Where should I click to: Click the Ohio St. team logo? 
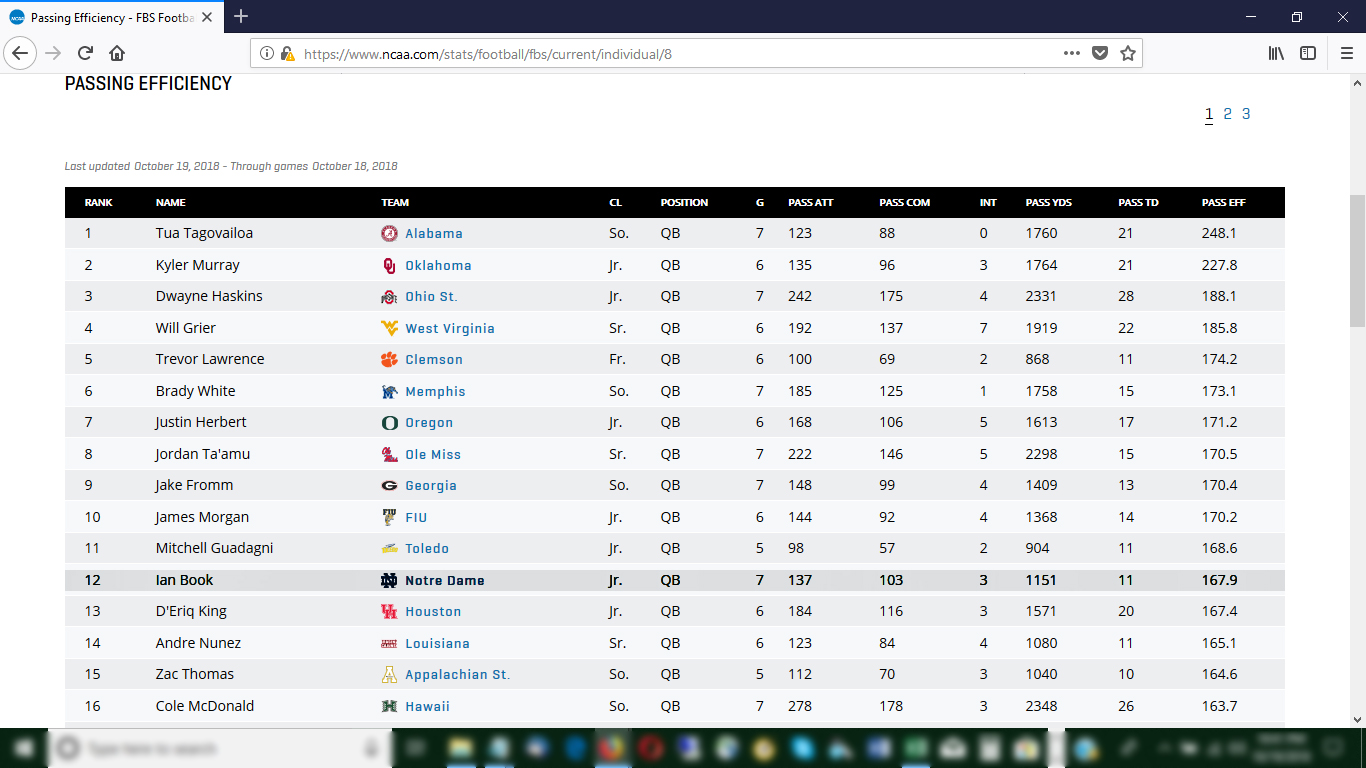[x=389, y=297]
